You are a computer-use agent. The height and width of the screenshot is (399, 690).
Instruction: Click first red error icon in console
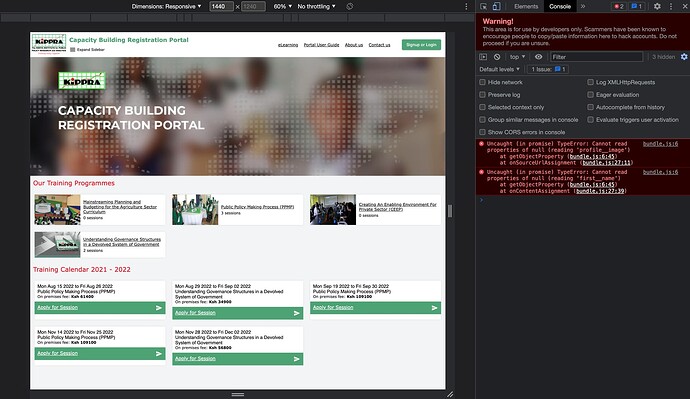[x=481, y=144]
